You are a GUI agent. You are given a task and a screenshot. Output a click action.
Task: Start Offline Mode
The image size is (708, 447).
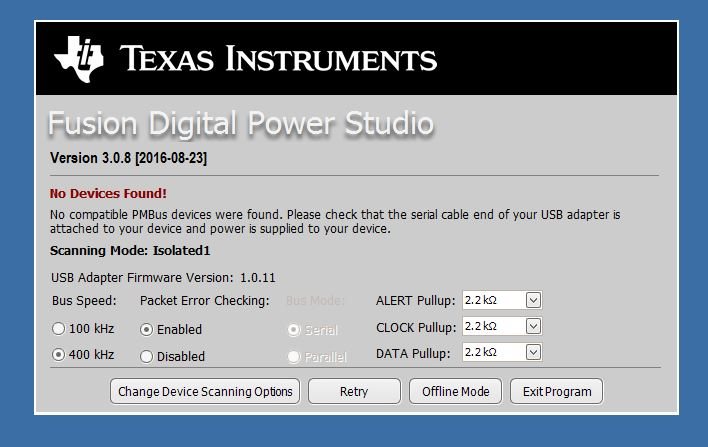point(455,391)
